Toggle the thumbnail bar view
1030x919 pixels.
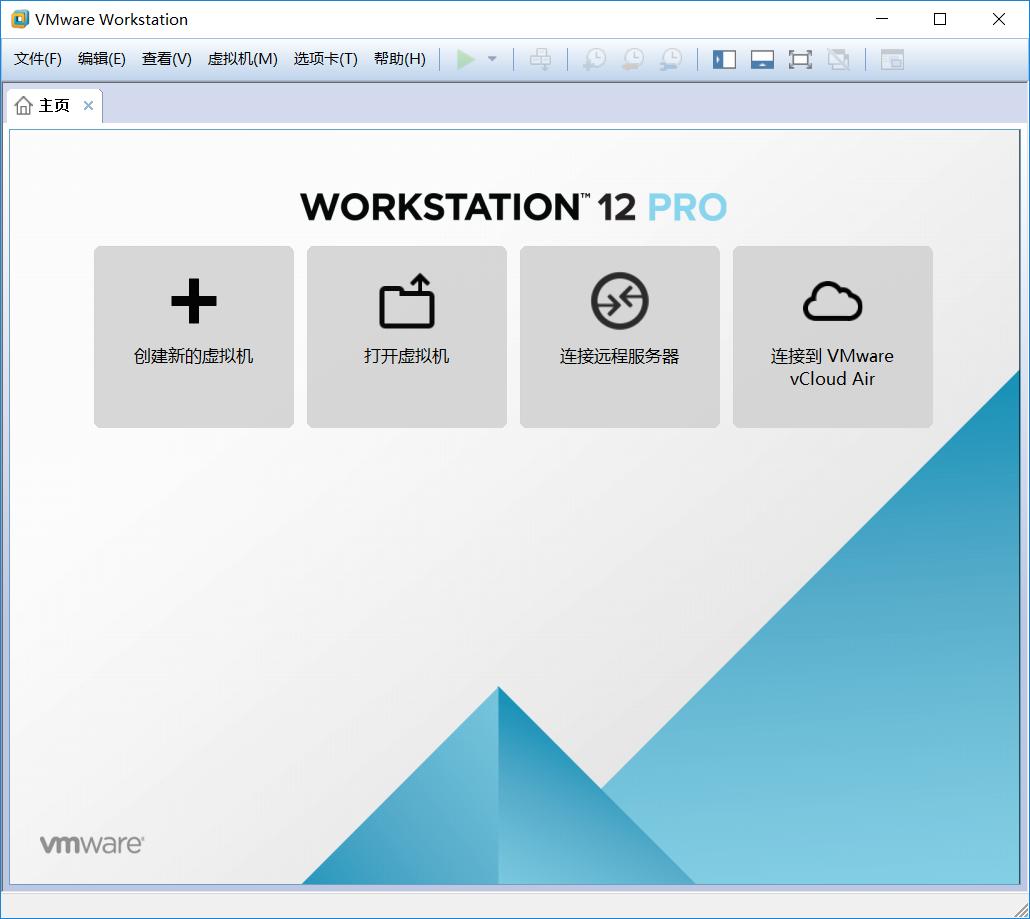coord(762,59)
